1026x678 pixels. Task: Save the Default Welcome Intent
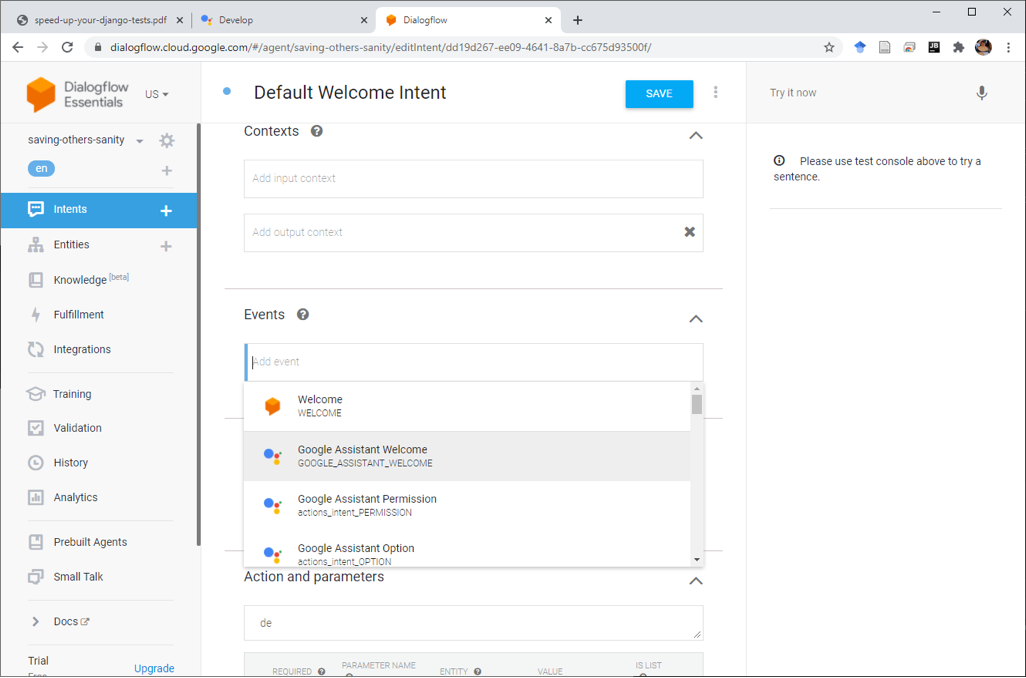(659, 94)
